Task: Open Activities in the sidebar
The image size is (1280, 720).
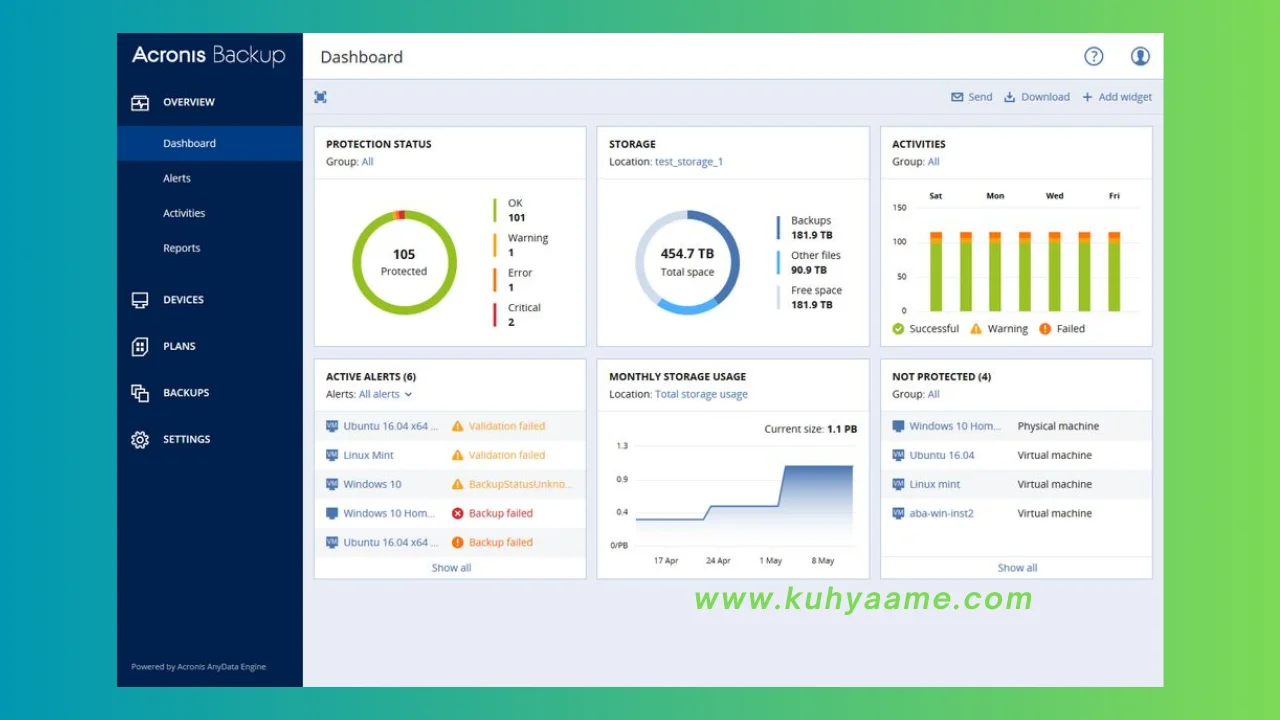Action: click(x=184, y=213)
